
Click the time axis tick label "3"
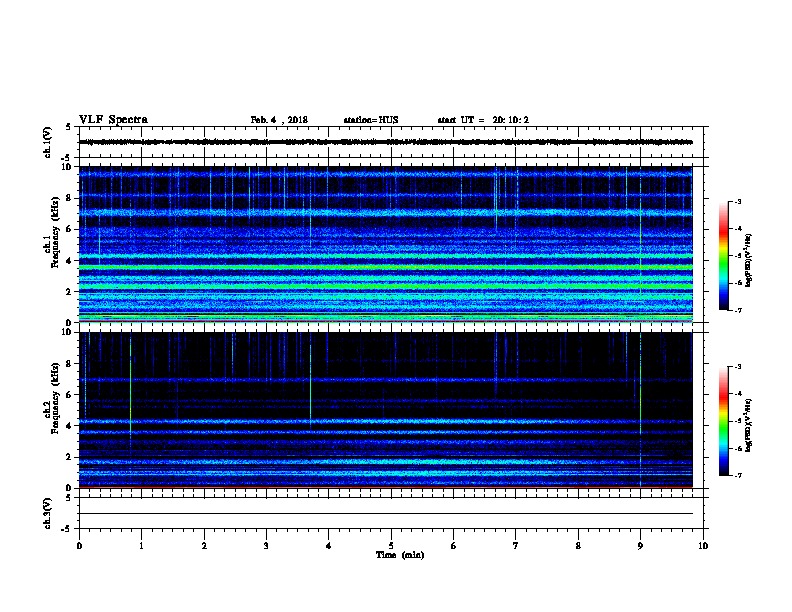click(266, 545)
